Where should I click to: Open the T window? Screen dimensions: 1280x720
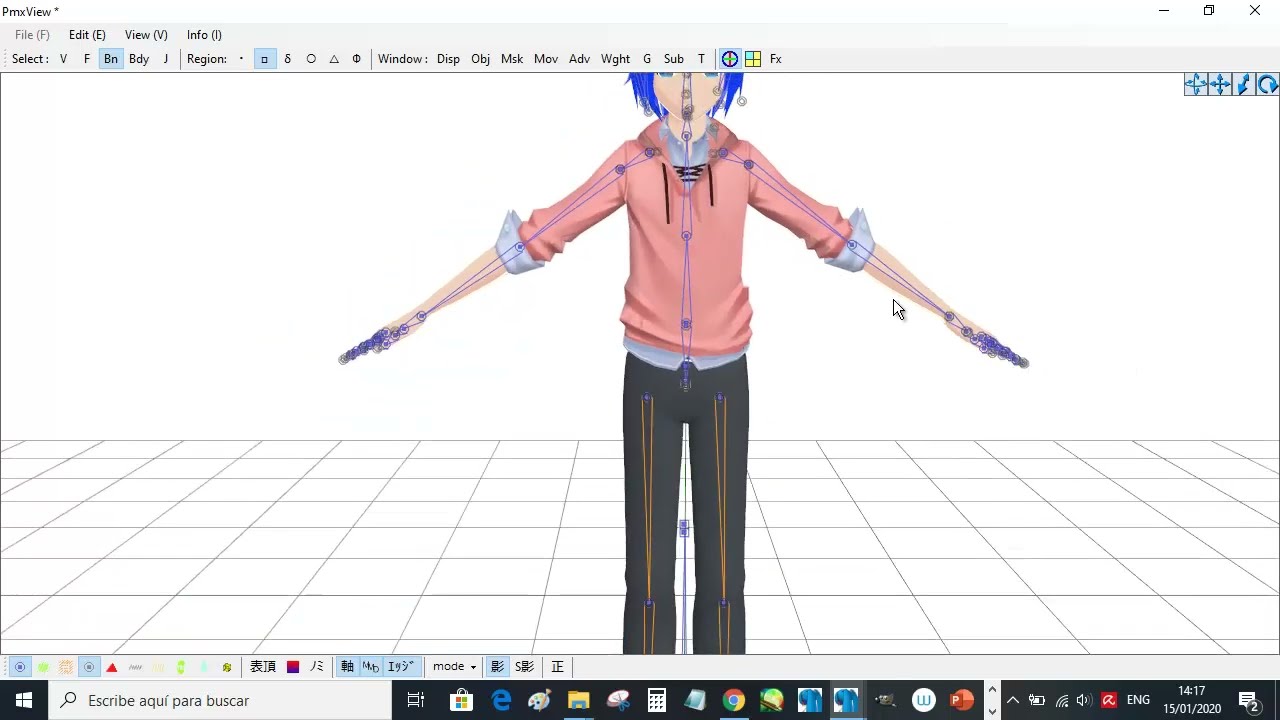point(701,59)
